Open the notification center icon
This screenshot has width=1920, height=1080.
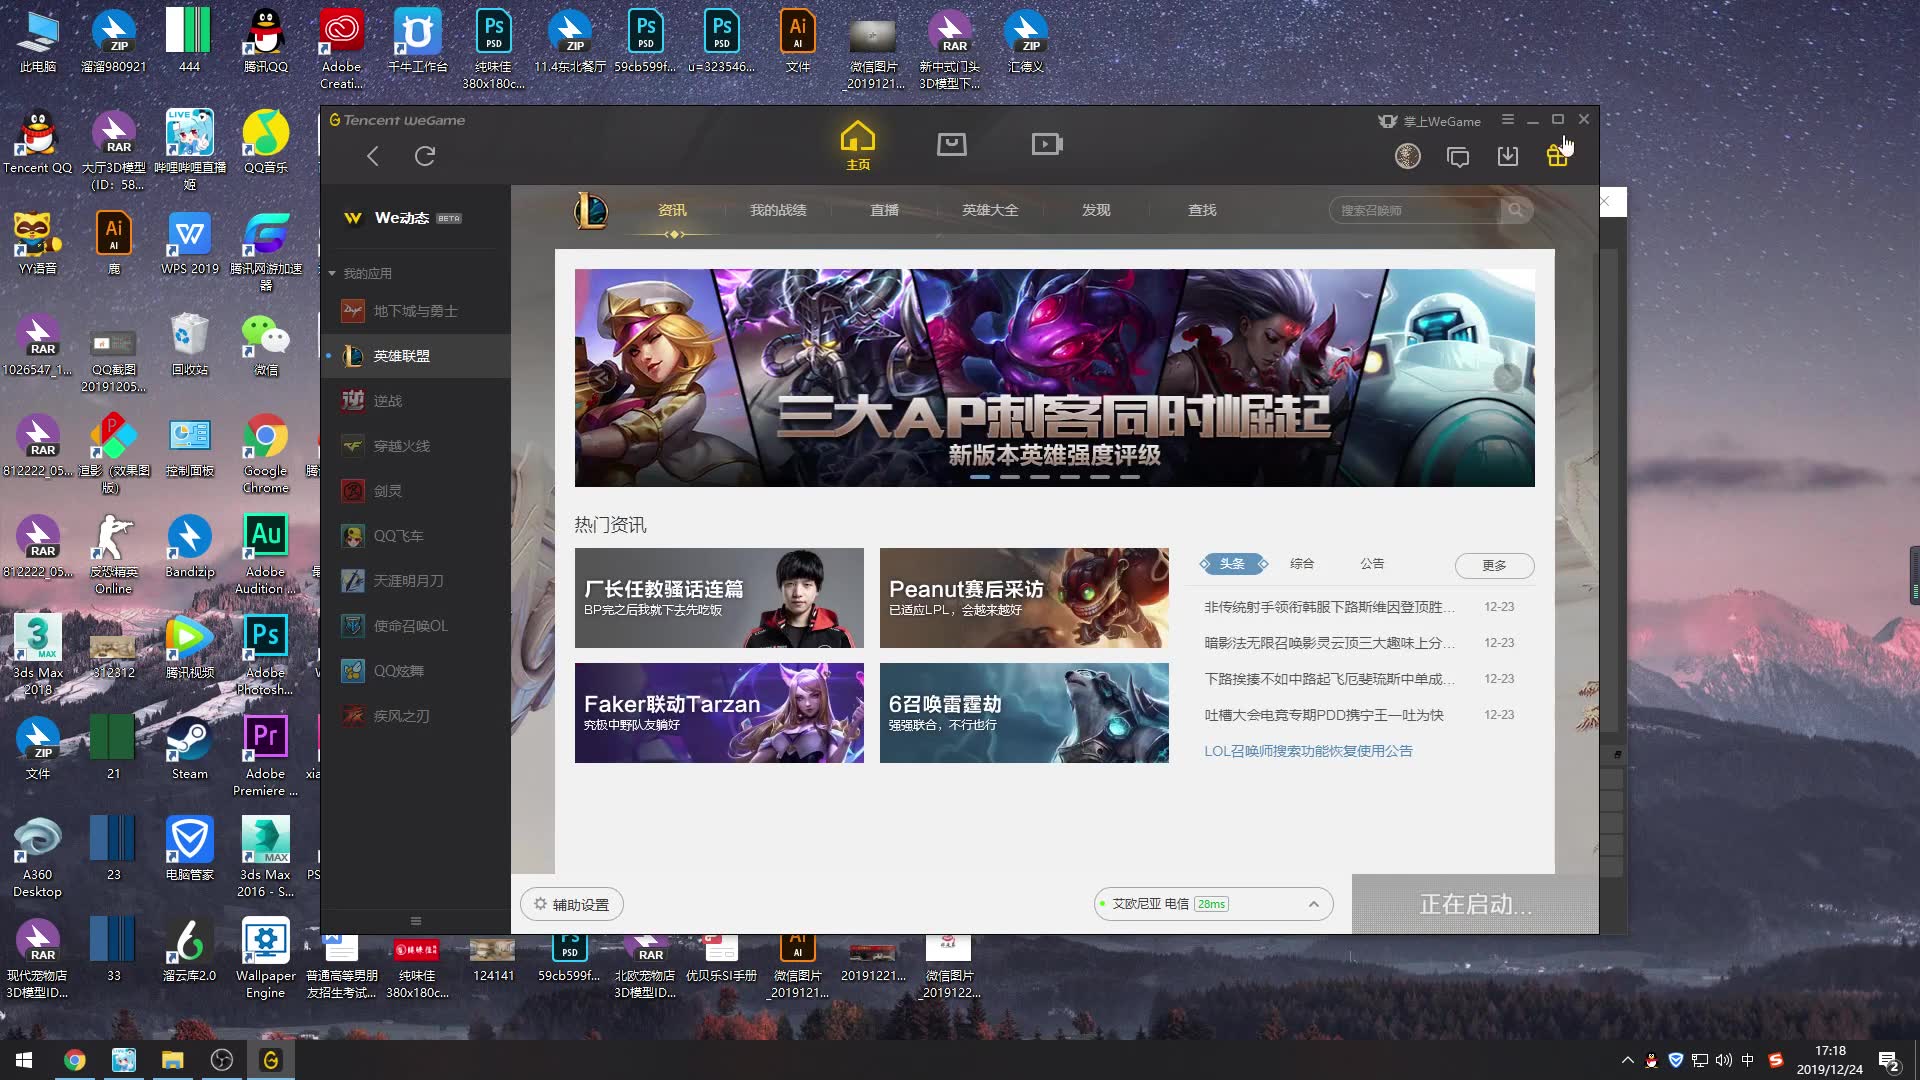[1889, 1061]
